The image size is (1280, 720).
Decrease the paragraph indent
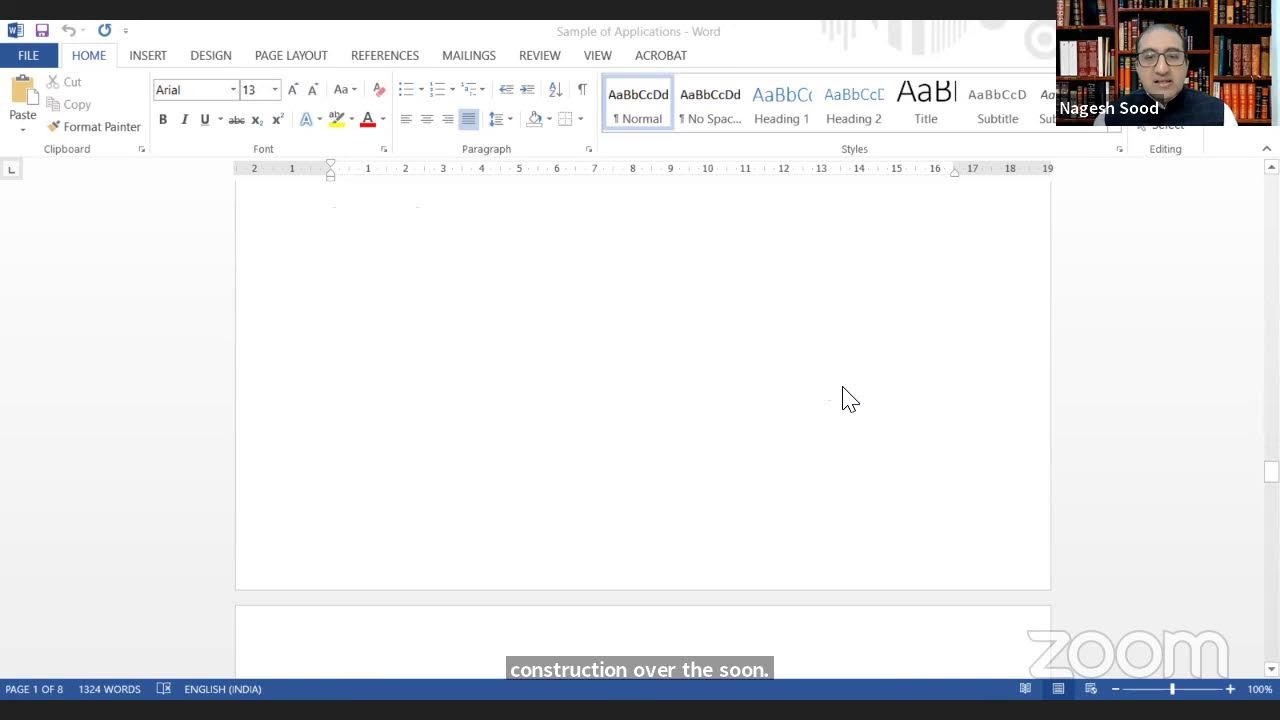point(506,90)
